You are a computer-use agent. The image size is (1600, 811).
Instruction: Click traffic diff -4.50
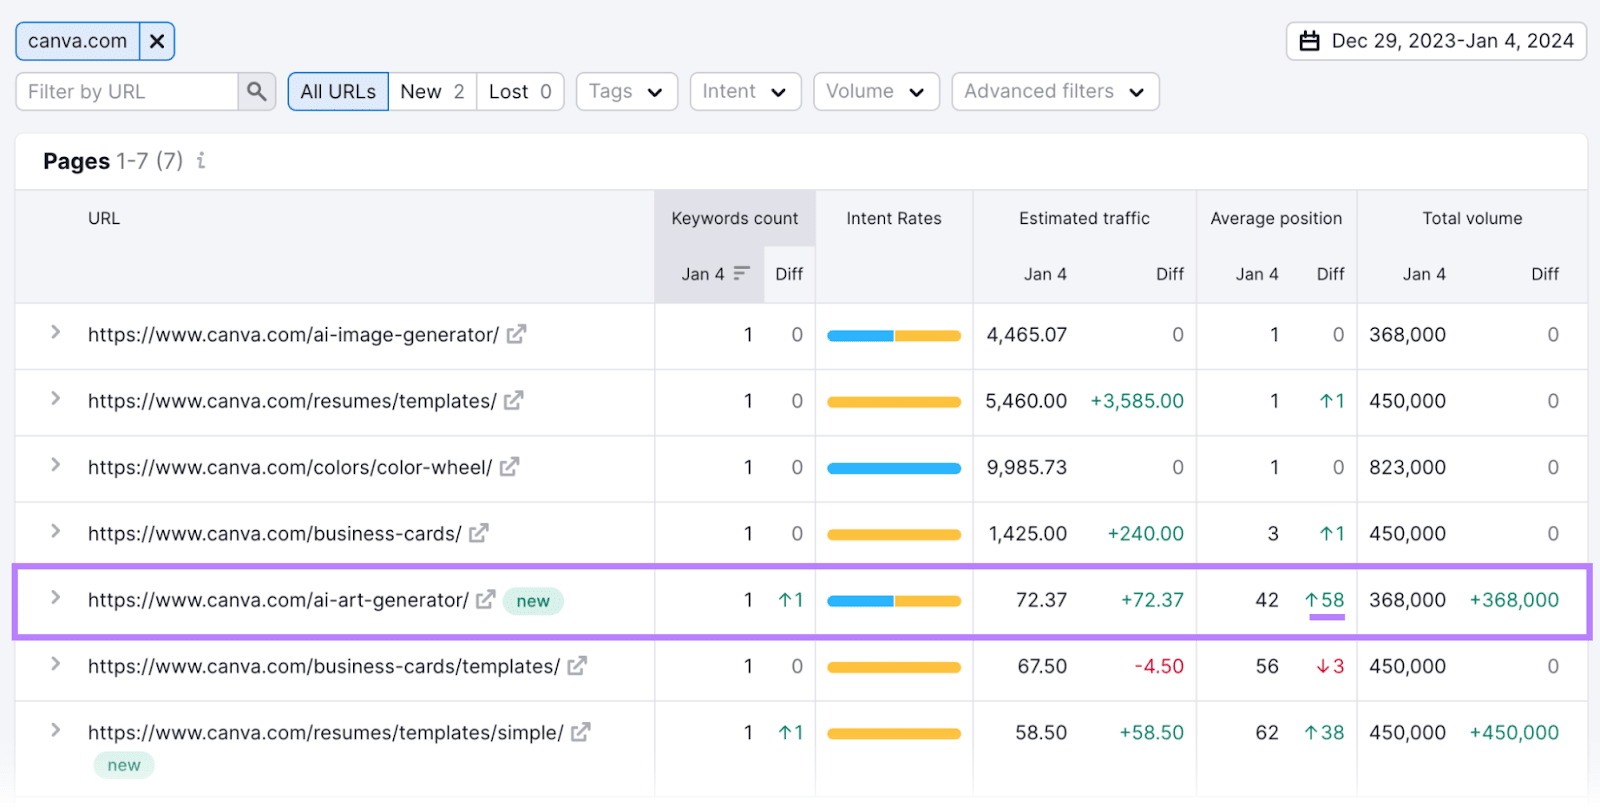[x=1159, y=666]
